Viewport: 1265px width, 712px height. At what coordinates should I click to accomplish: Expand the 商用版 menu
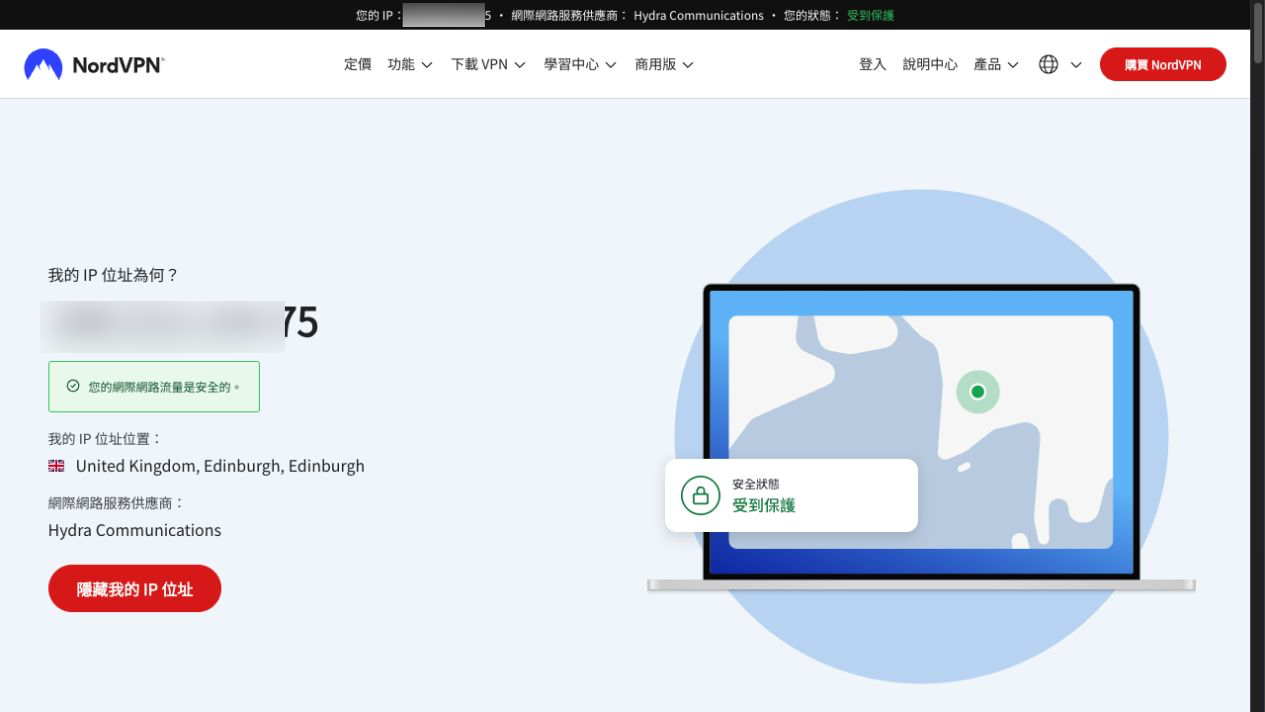point(664,64)
